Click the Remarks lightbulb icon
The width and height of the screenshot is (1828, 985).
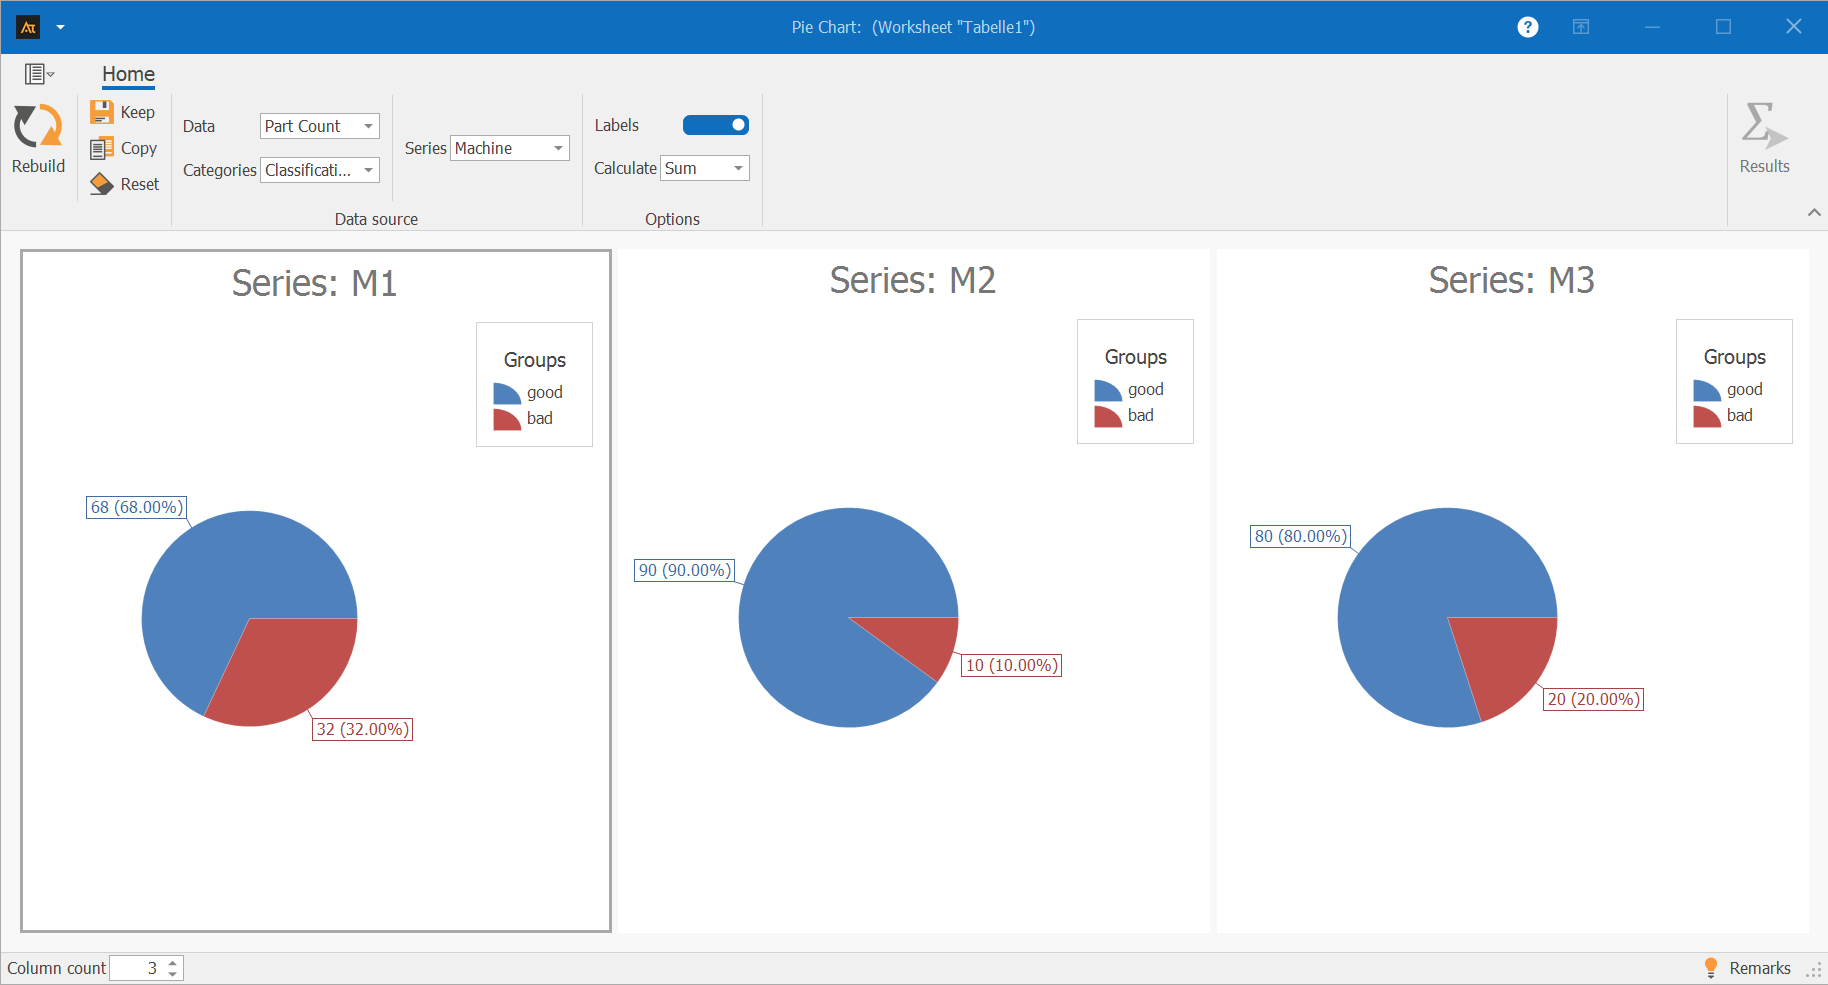1711,967
